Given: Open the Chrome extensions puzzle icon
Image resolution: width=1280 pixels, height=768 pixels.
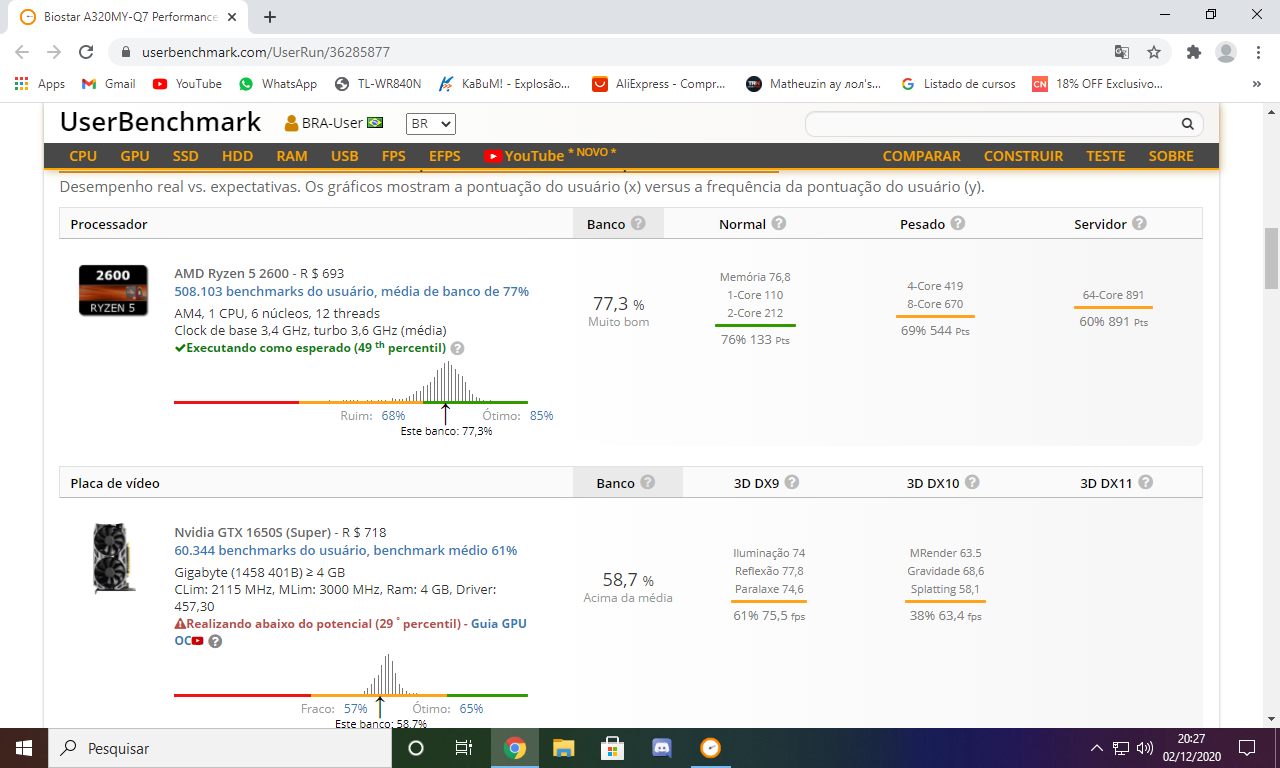Looking at the screenshot, I should pos(1193,52).
